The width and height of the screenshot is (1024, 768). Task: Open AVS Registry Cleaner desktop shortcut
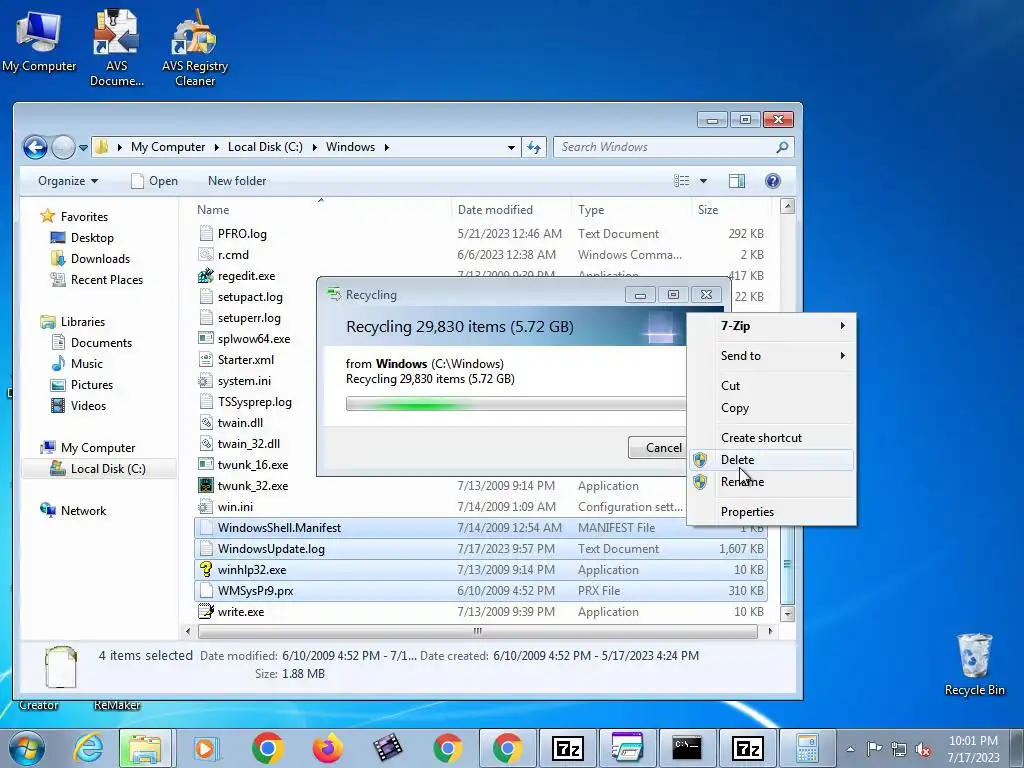pos(195,47)
